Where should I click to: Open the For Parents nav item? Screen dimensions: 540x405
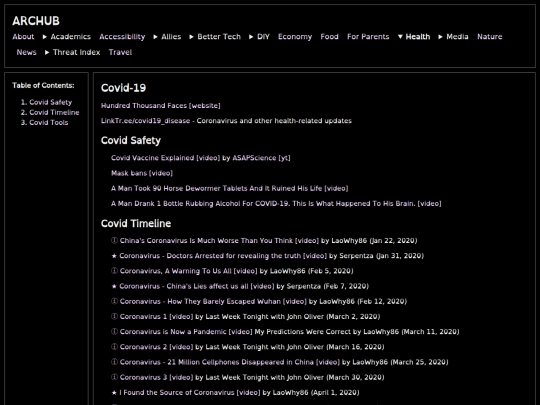point(368,37)
